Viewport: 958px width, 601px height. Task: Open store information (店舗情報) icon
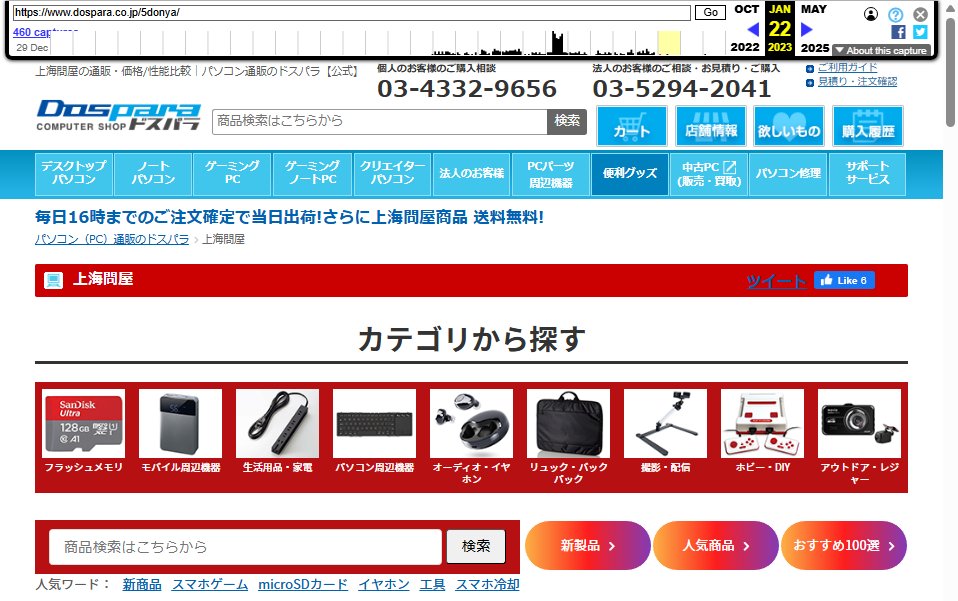710,126
